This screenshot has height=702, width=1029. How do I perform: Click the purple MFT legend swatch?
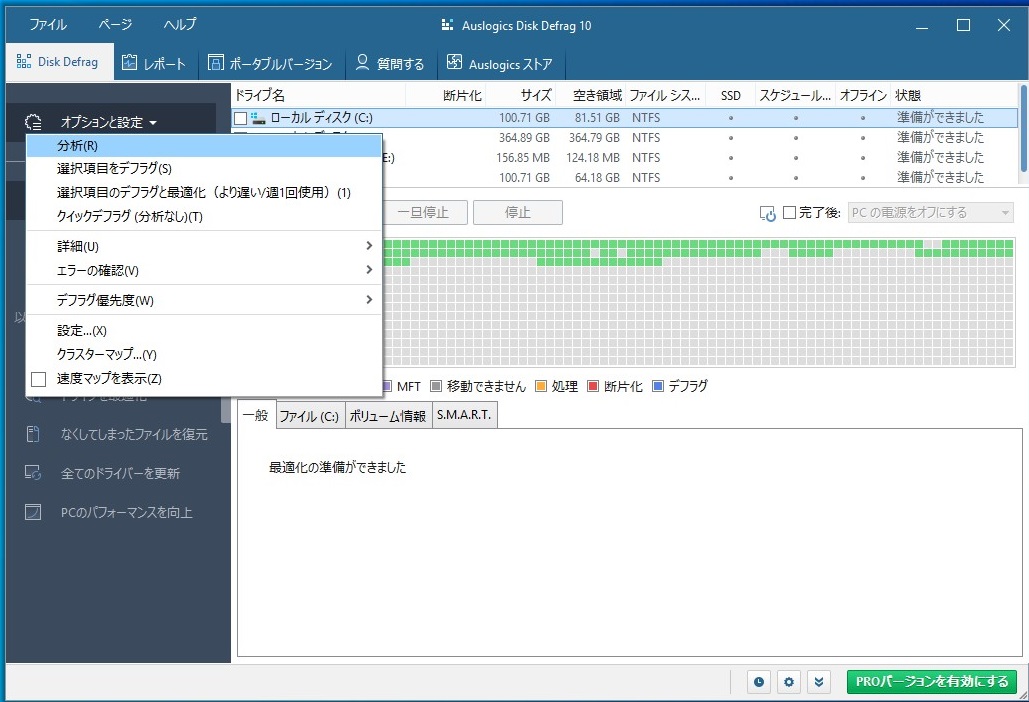pos(387,386)
